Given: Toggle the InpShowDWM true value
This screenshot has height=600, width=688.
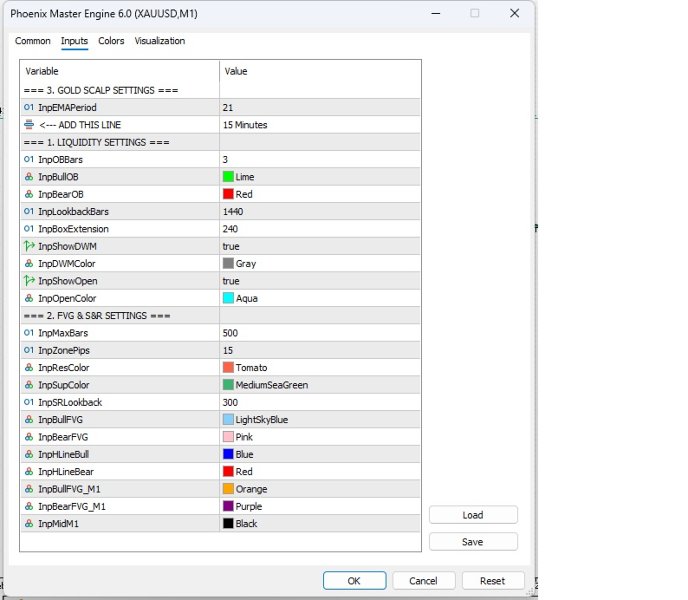Looking at the screenshot, I should coord(231,247).
